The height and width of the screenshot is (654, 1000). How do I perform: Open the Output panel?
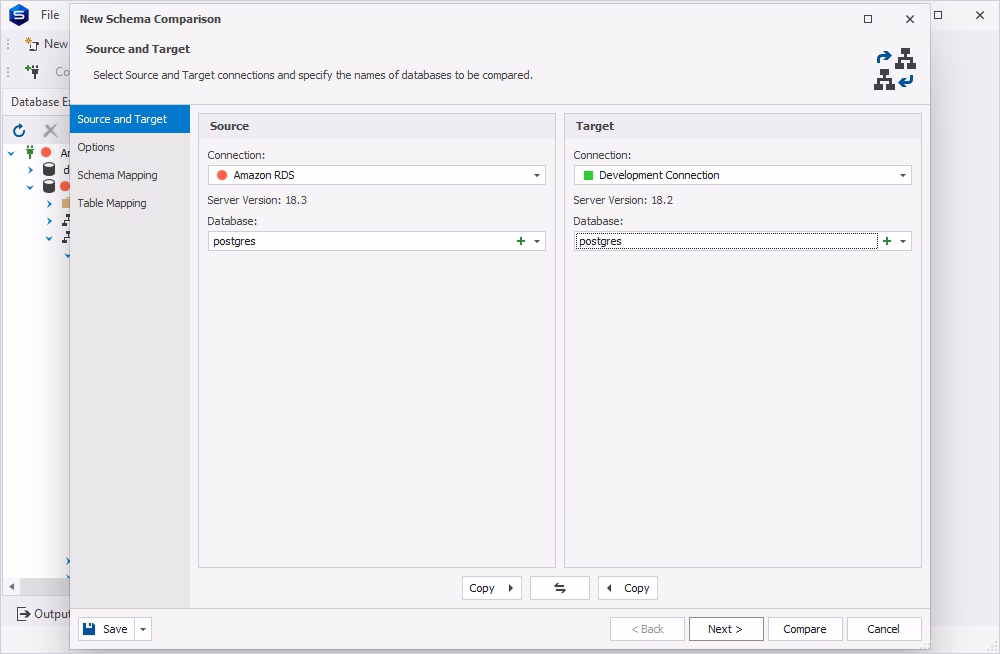[43, 614]
